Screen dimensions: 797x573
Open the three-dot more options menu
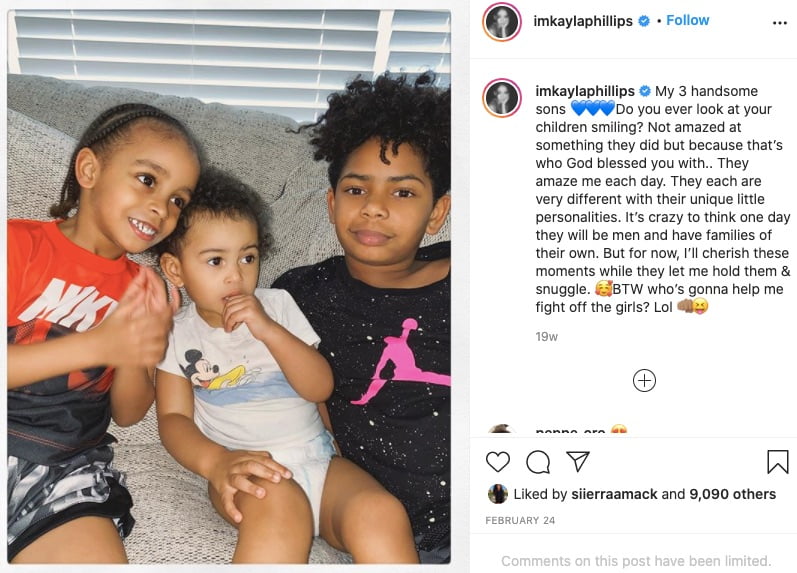(x=779, y=23)
